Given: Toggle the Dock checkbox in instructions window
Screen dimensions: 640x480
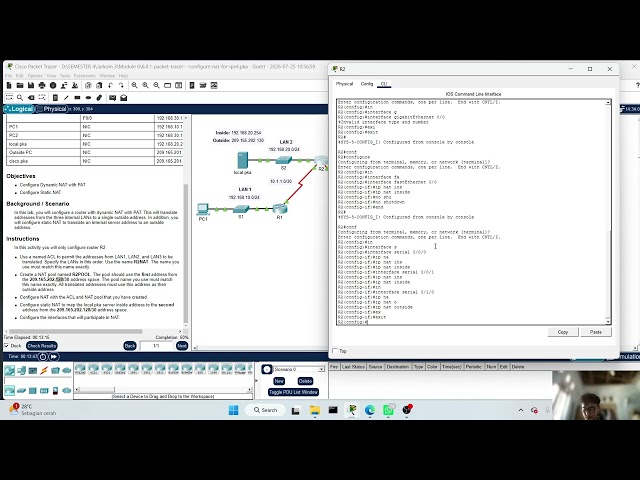Looking at the screenshot, I should point(7,346).
